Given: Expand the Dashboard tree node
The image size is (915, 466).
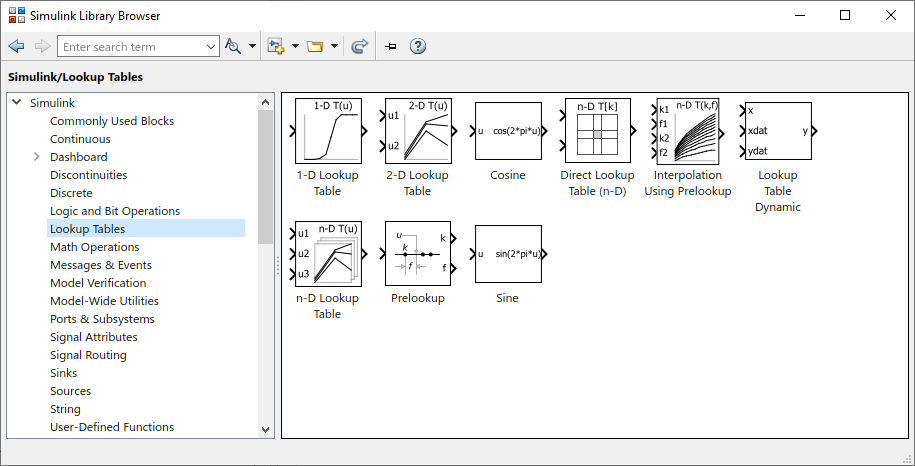Looking at the screenshot, I should coord(37,157).
